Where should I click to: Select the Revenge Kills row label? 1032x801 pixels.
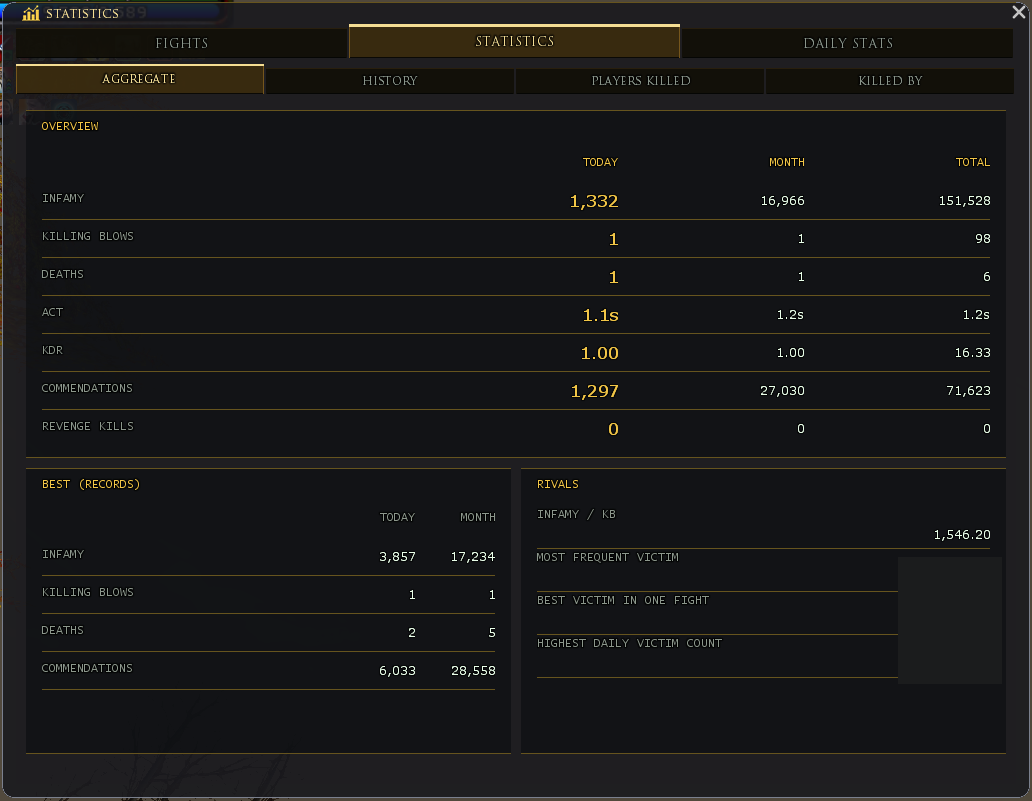(88, 426)
